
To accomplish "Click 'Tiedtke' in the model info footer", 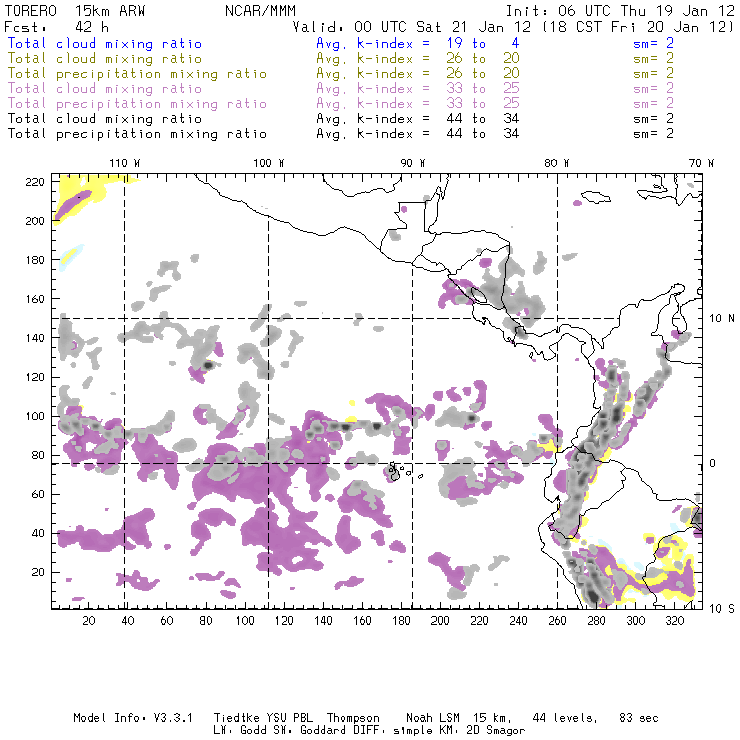I will coord(236,718).
